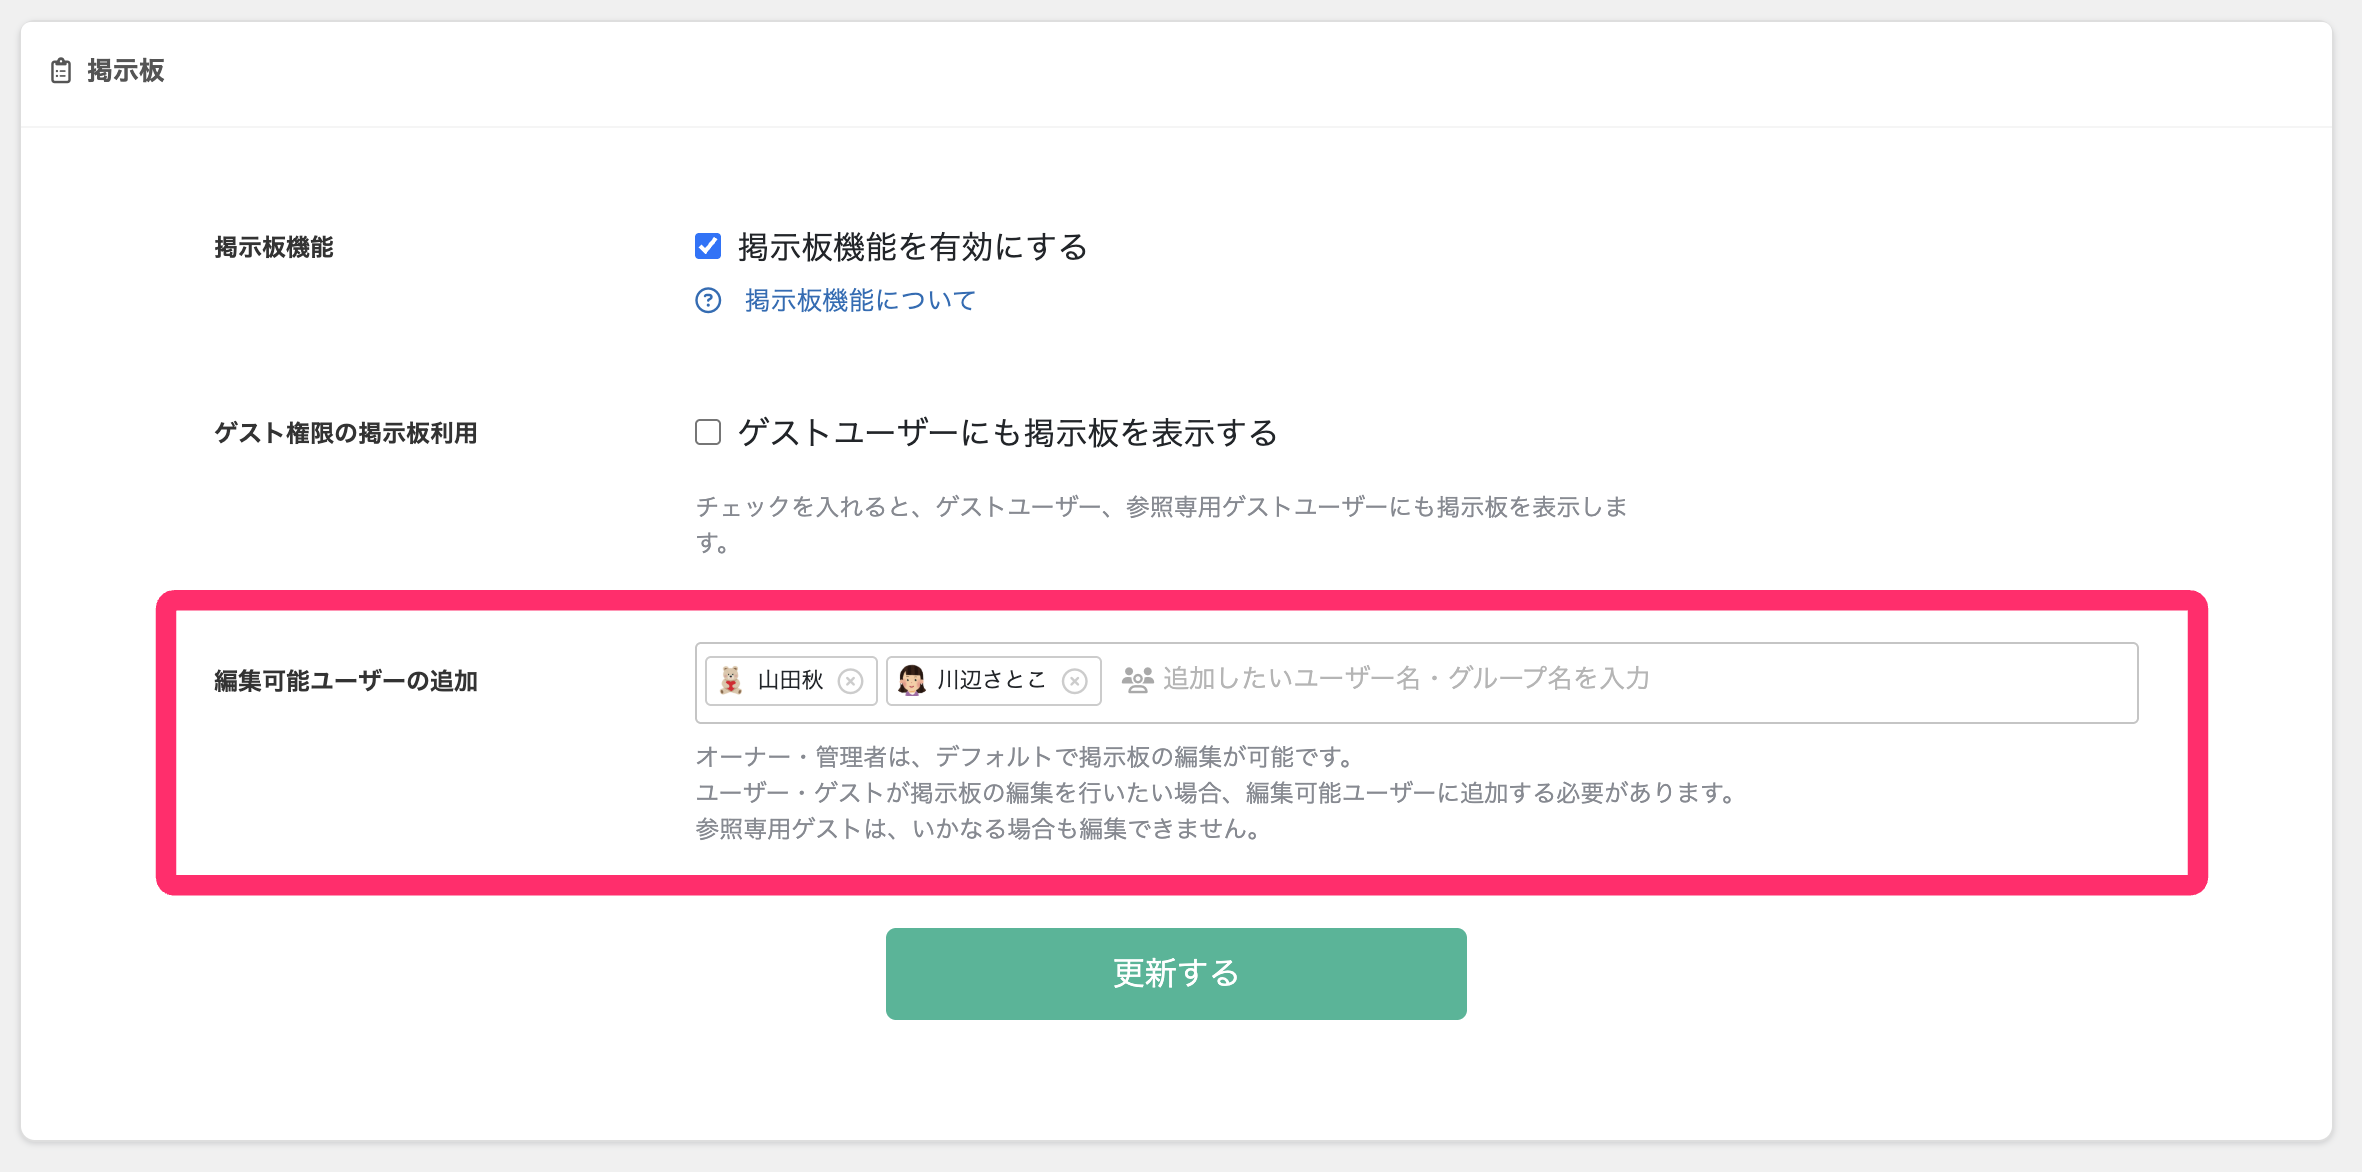2362x1172 pixels.
Task: Click 山田秋's teddy bear avatar
Action: [731, 680]
